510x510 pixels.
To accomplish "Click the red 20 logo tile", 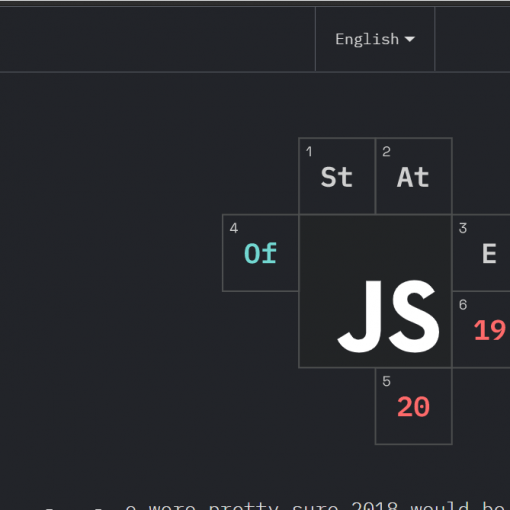I will pos(414,406).
